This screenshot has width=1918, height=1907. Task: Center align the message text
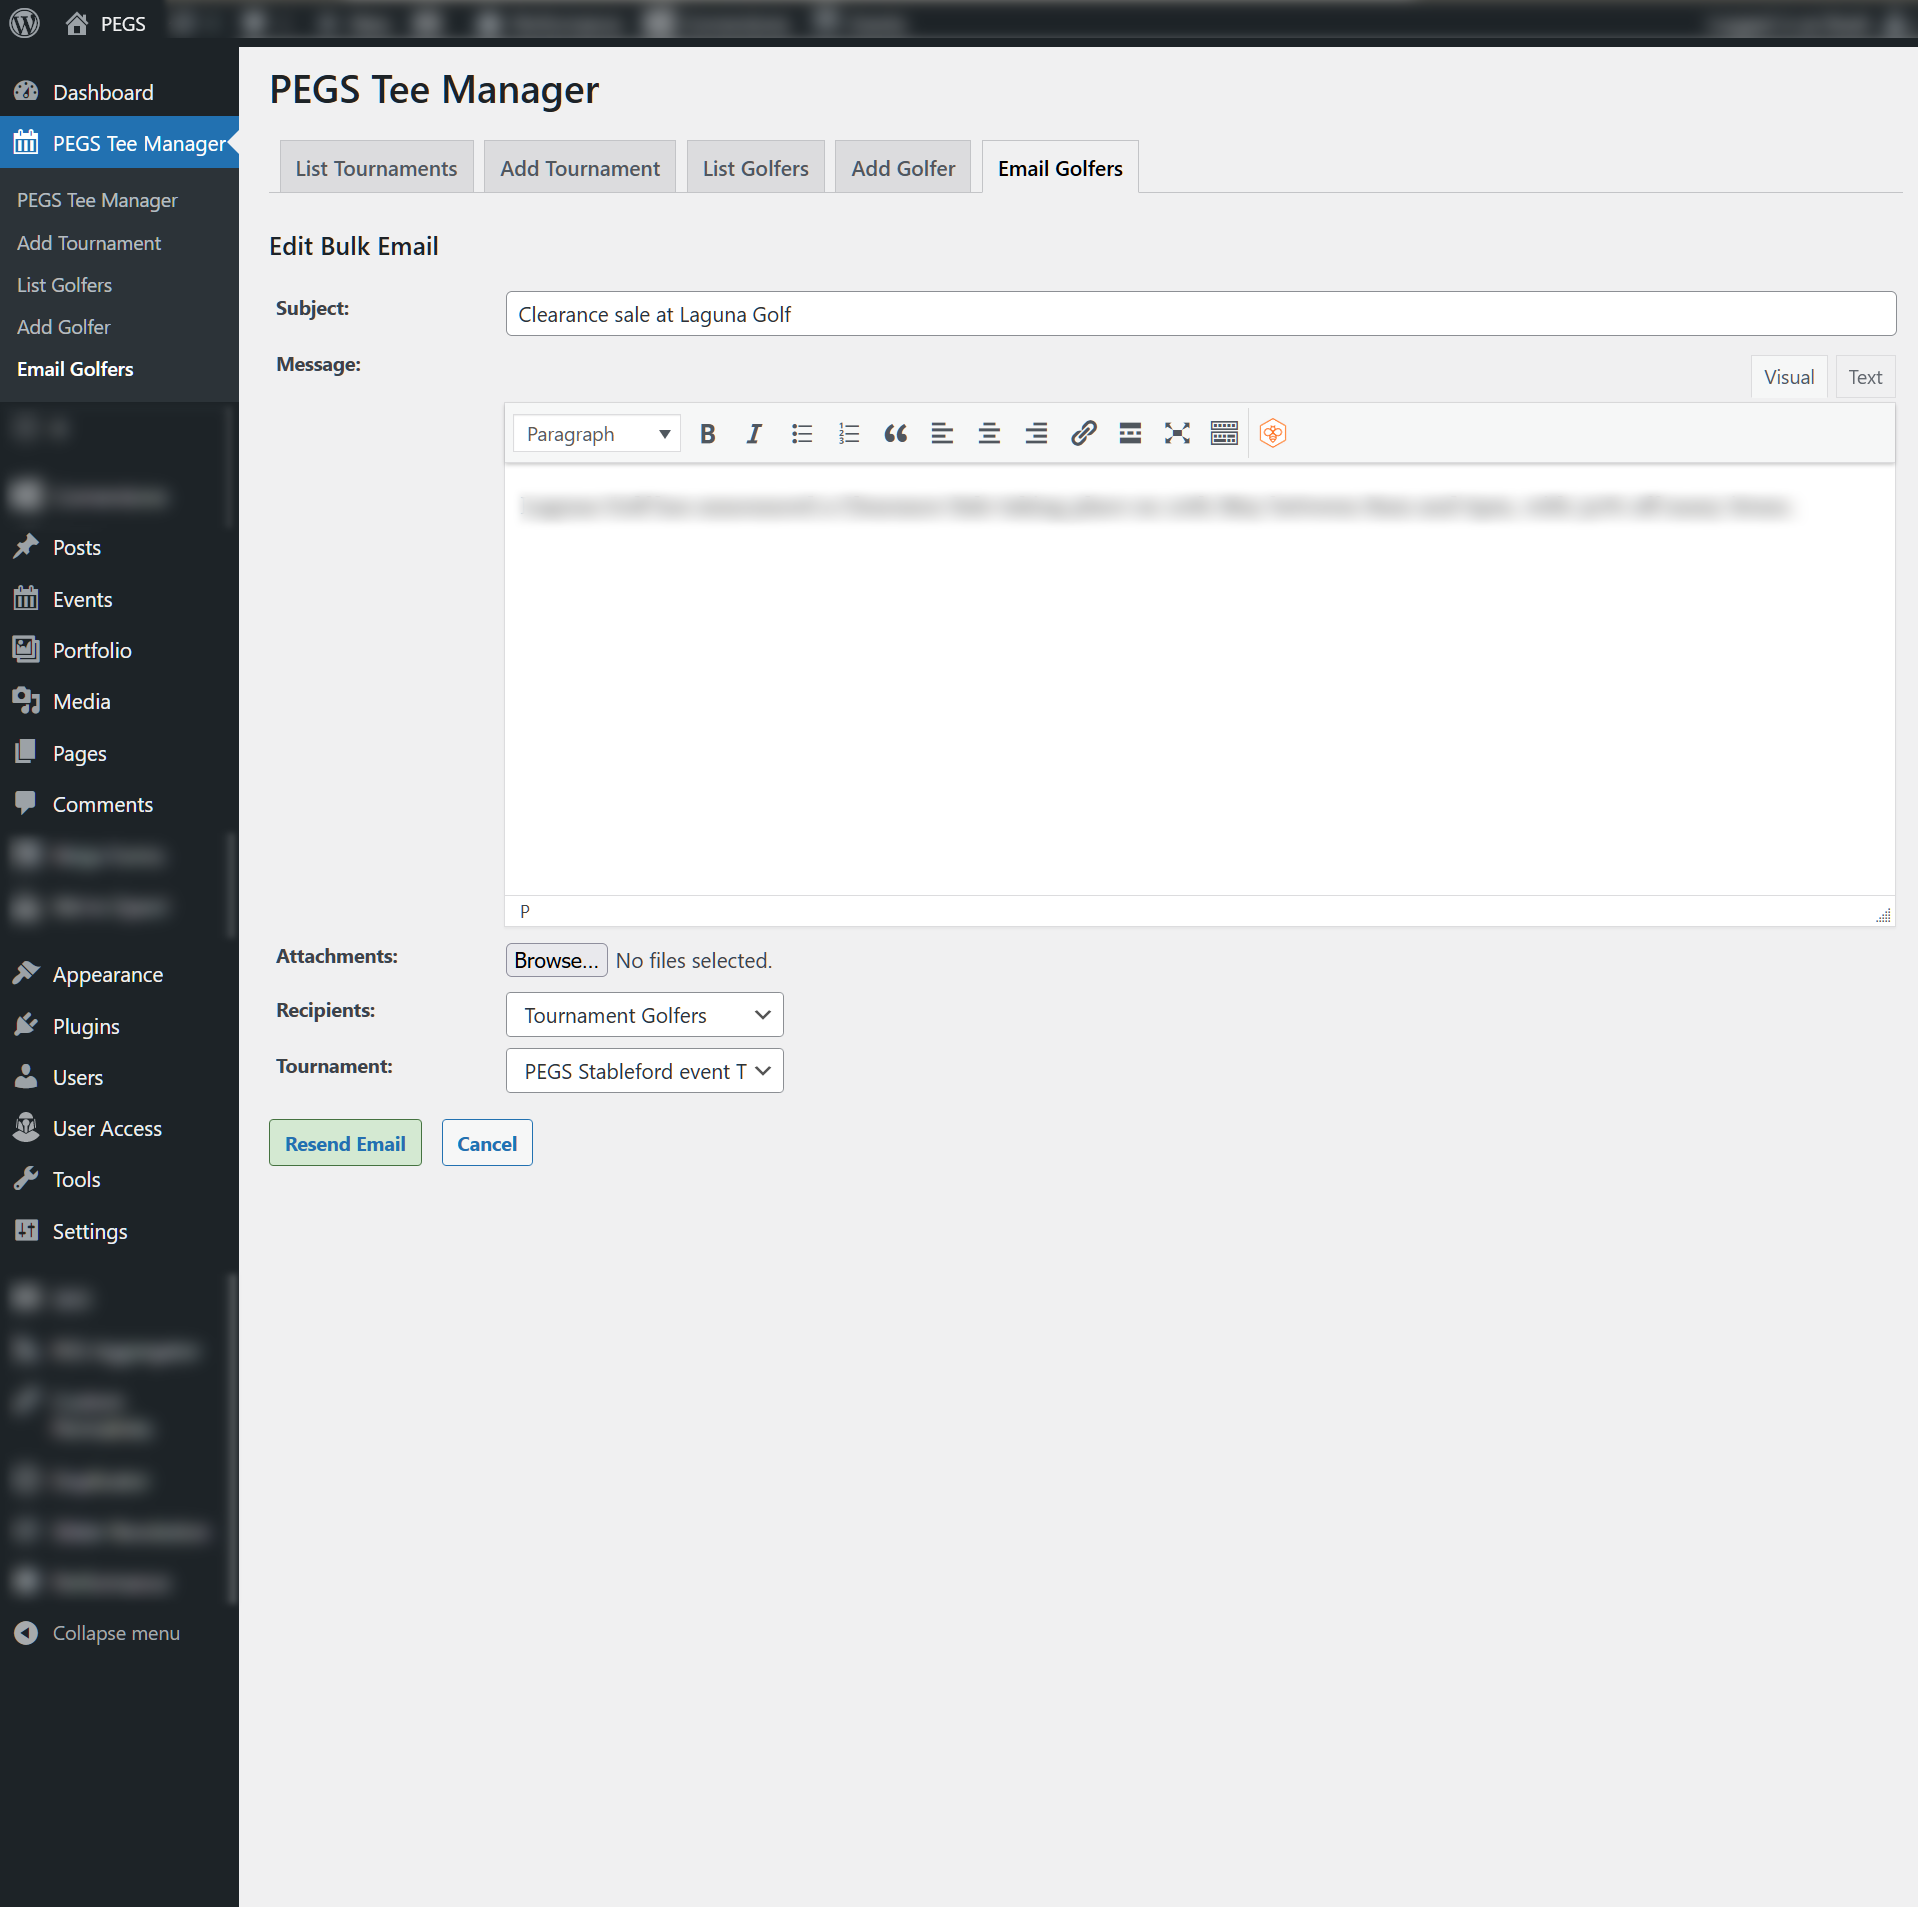click(989, 434)
